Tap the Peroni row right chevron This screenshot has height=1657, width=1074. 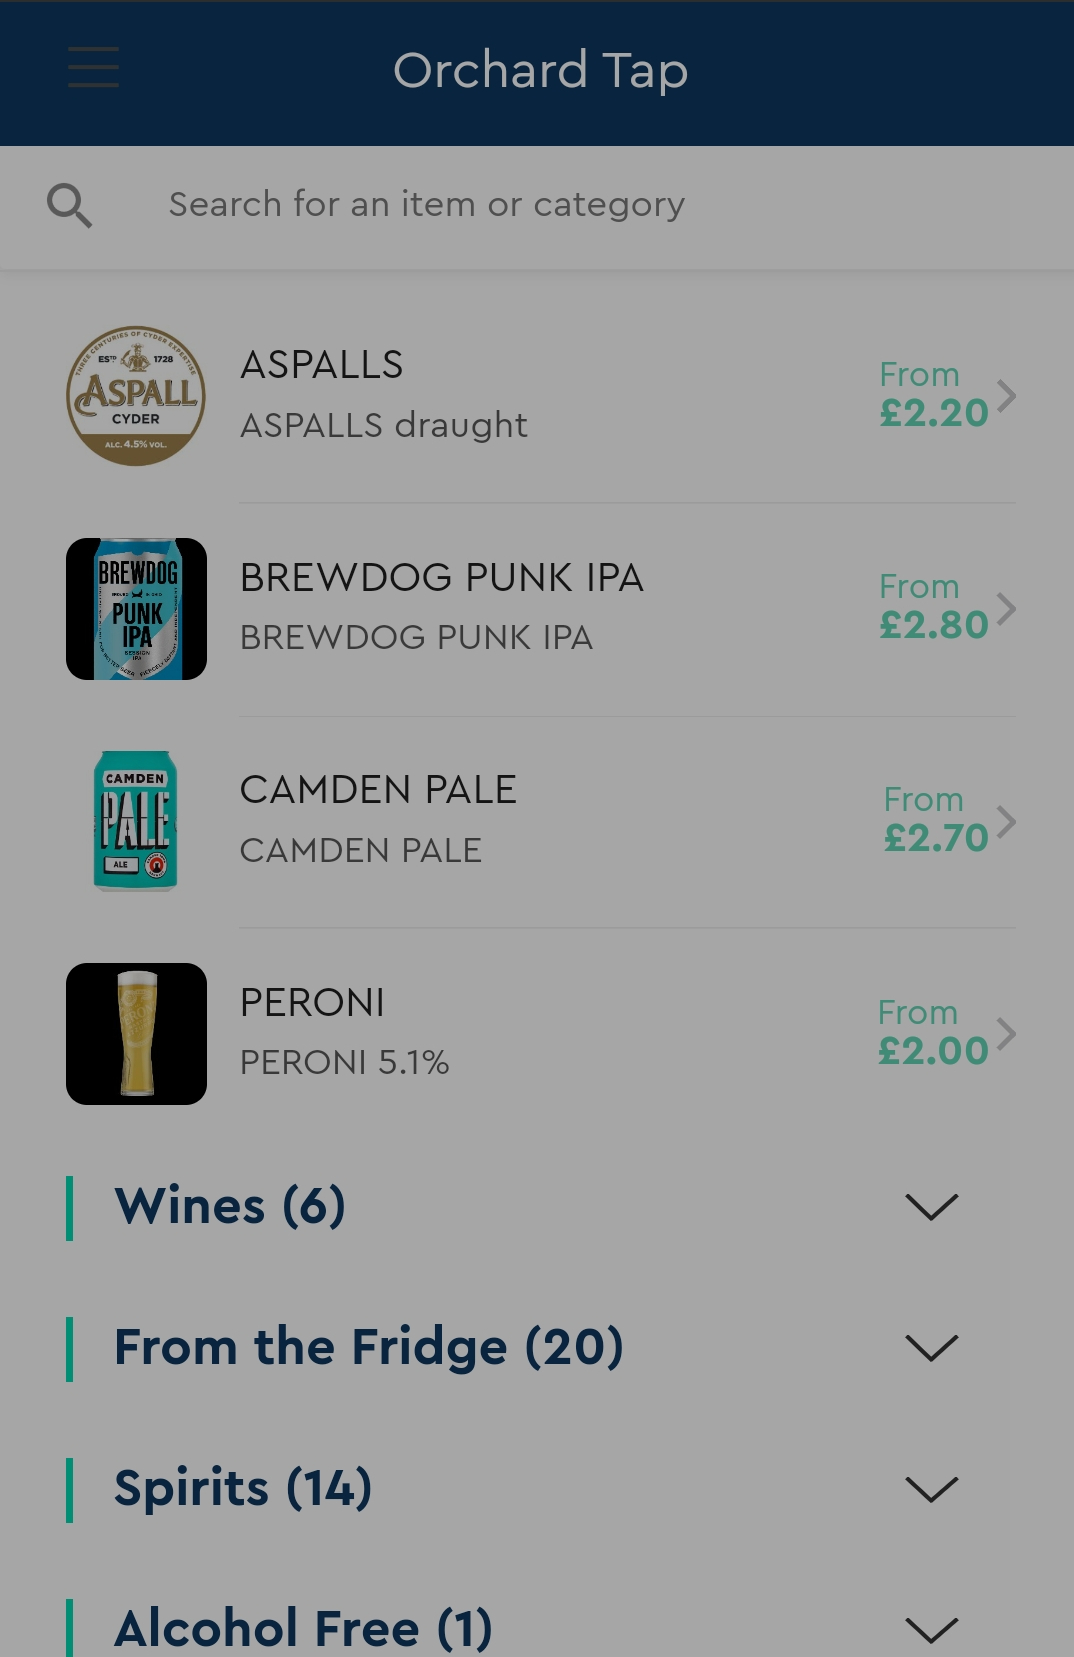click(x=1006, y=1034)
